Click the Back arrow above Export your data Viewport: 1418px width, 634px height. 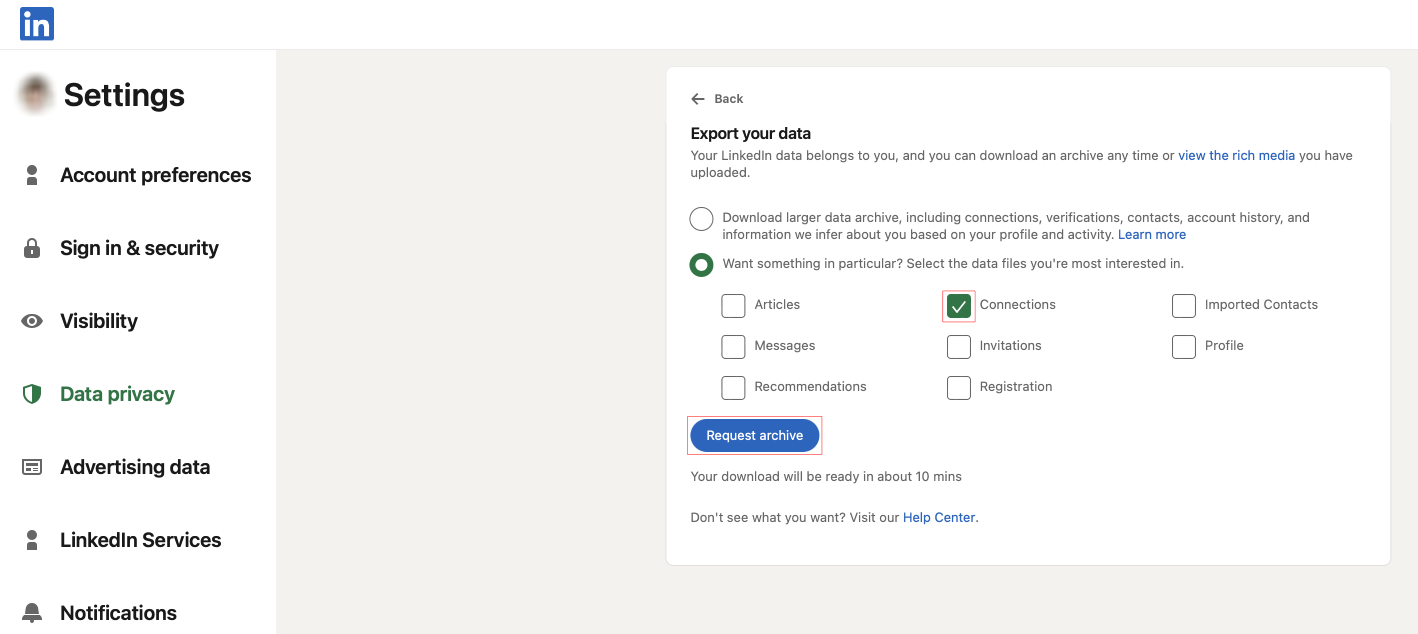[x=698, y=98]
